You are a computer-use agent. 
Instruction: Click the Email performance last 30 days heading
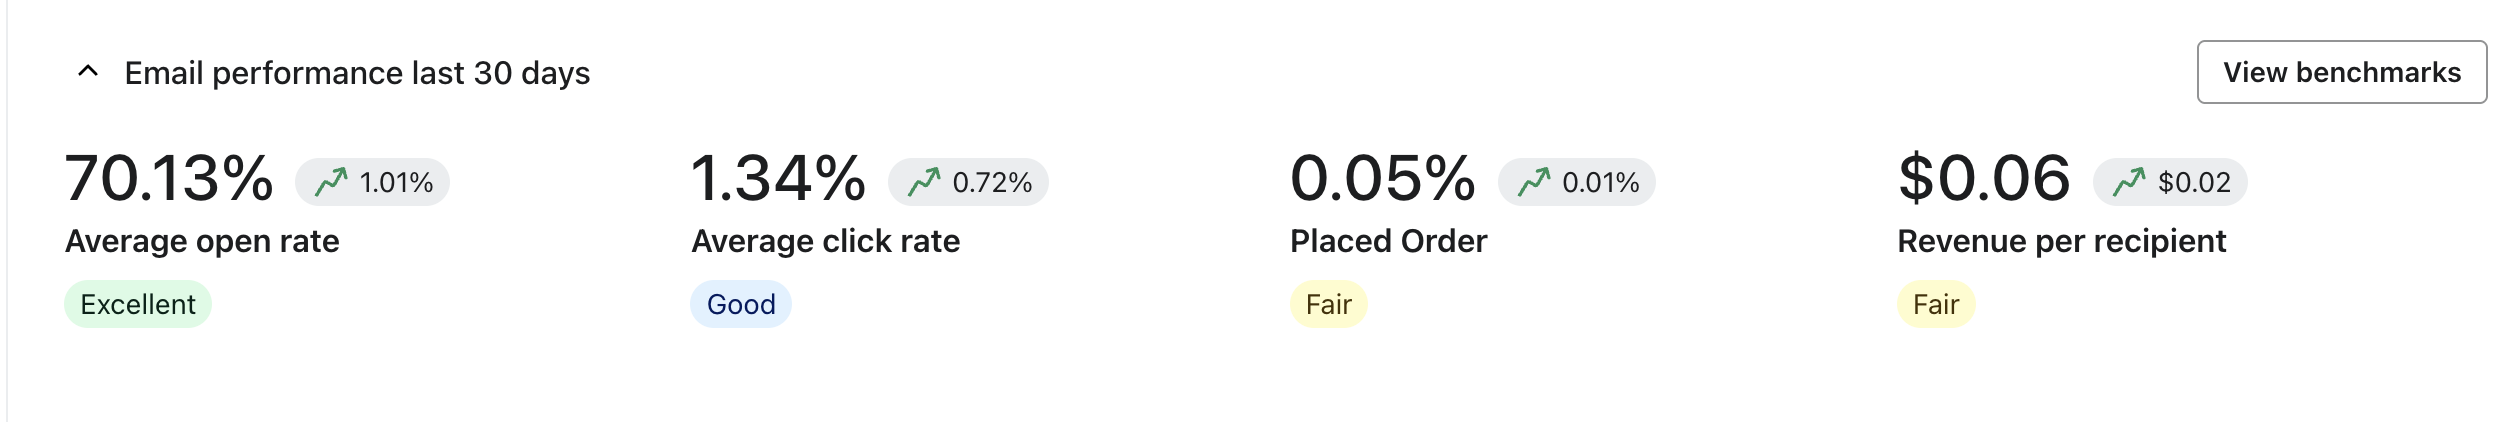[357, 73]
